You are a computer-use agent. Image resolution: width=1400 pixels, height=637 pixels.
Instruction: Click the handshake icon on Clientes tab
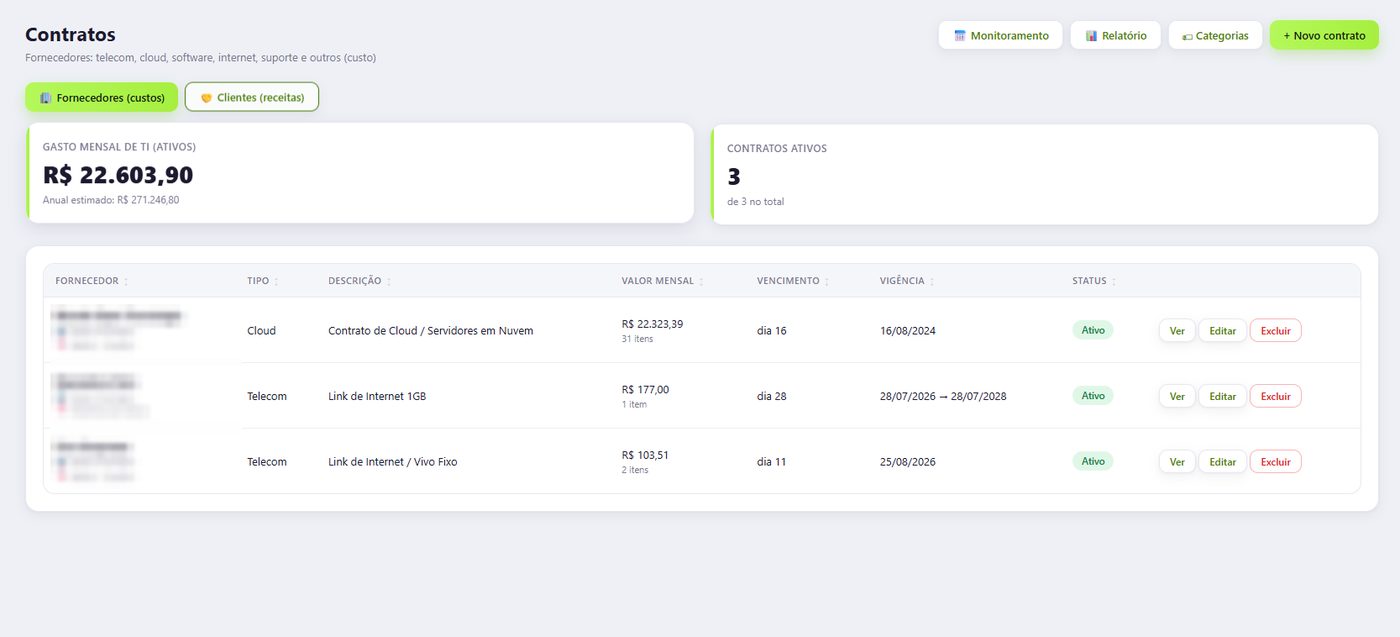[207, 98]
